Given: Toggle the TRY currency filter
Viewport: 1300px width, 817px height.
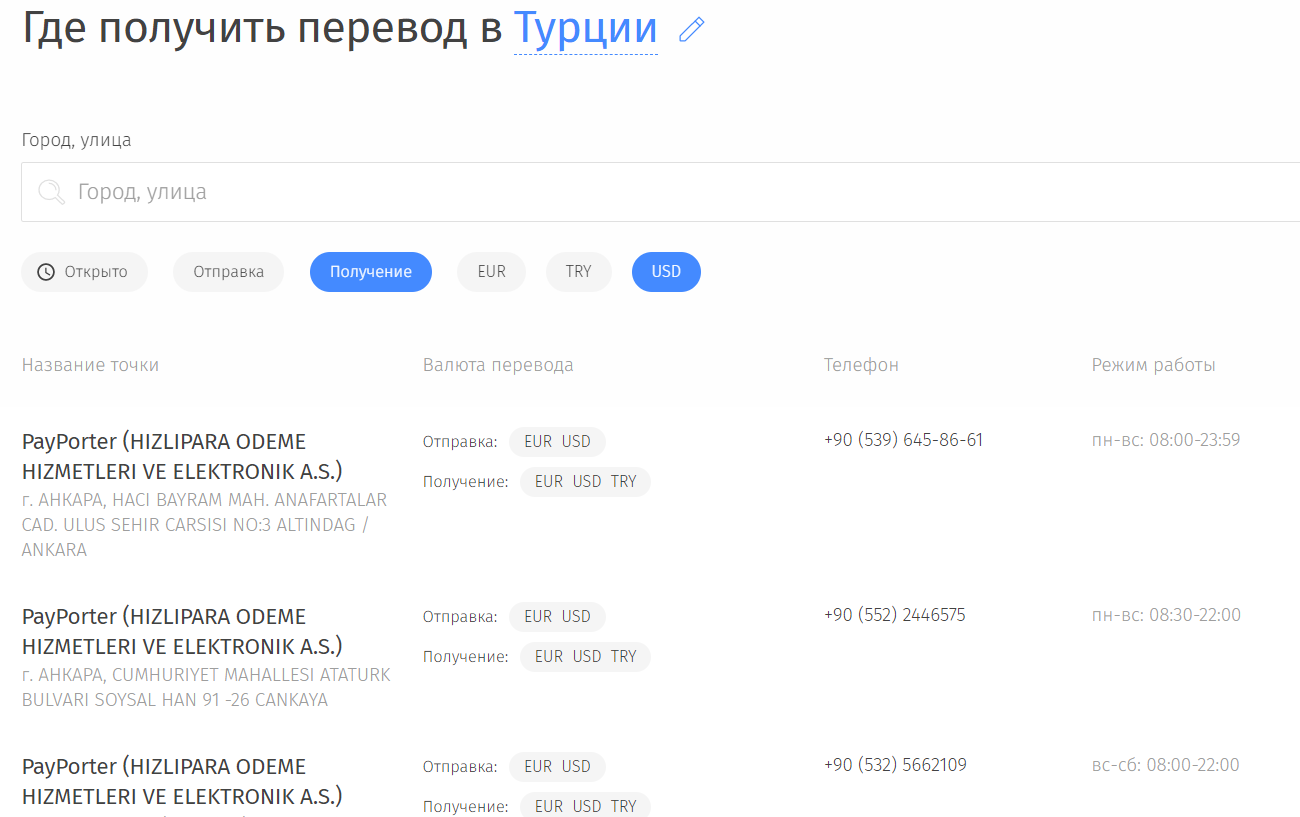Looking at the screenshot, I should [579, 272].
